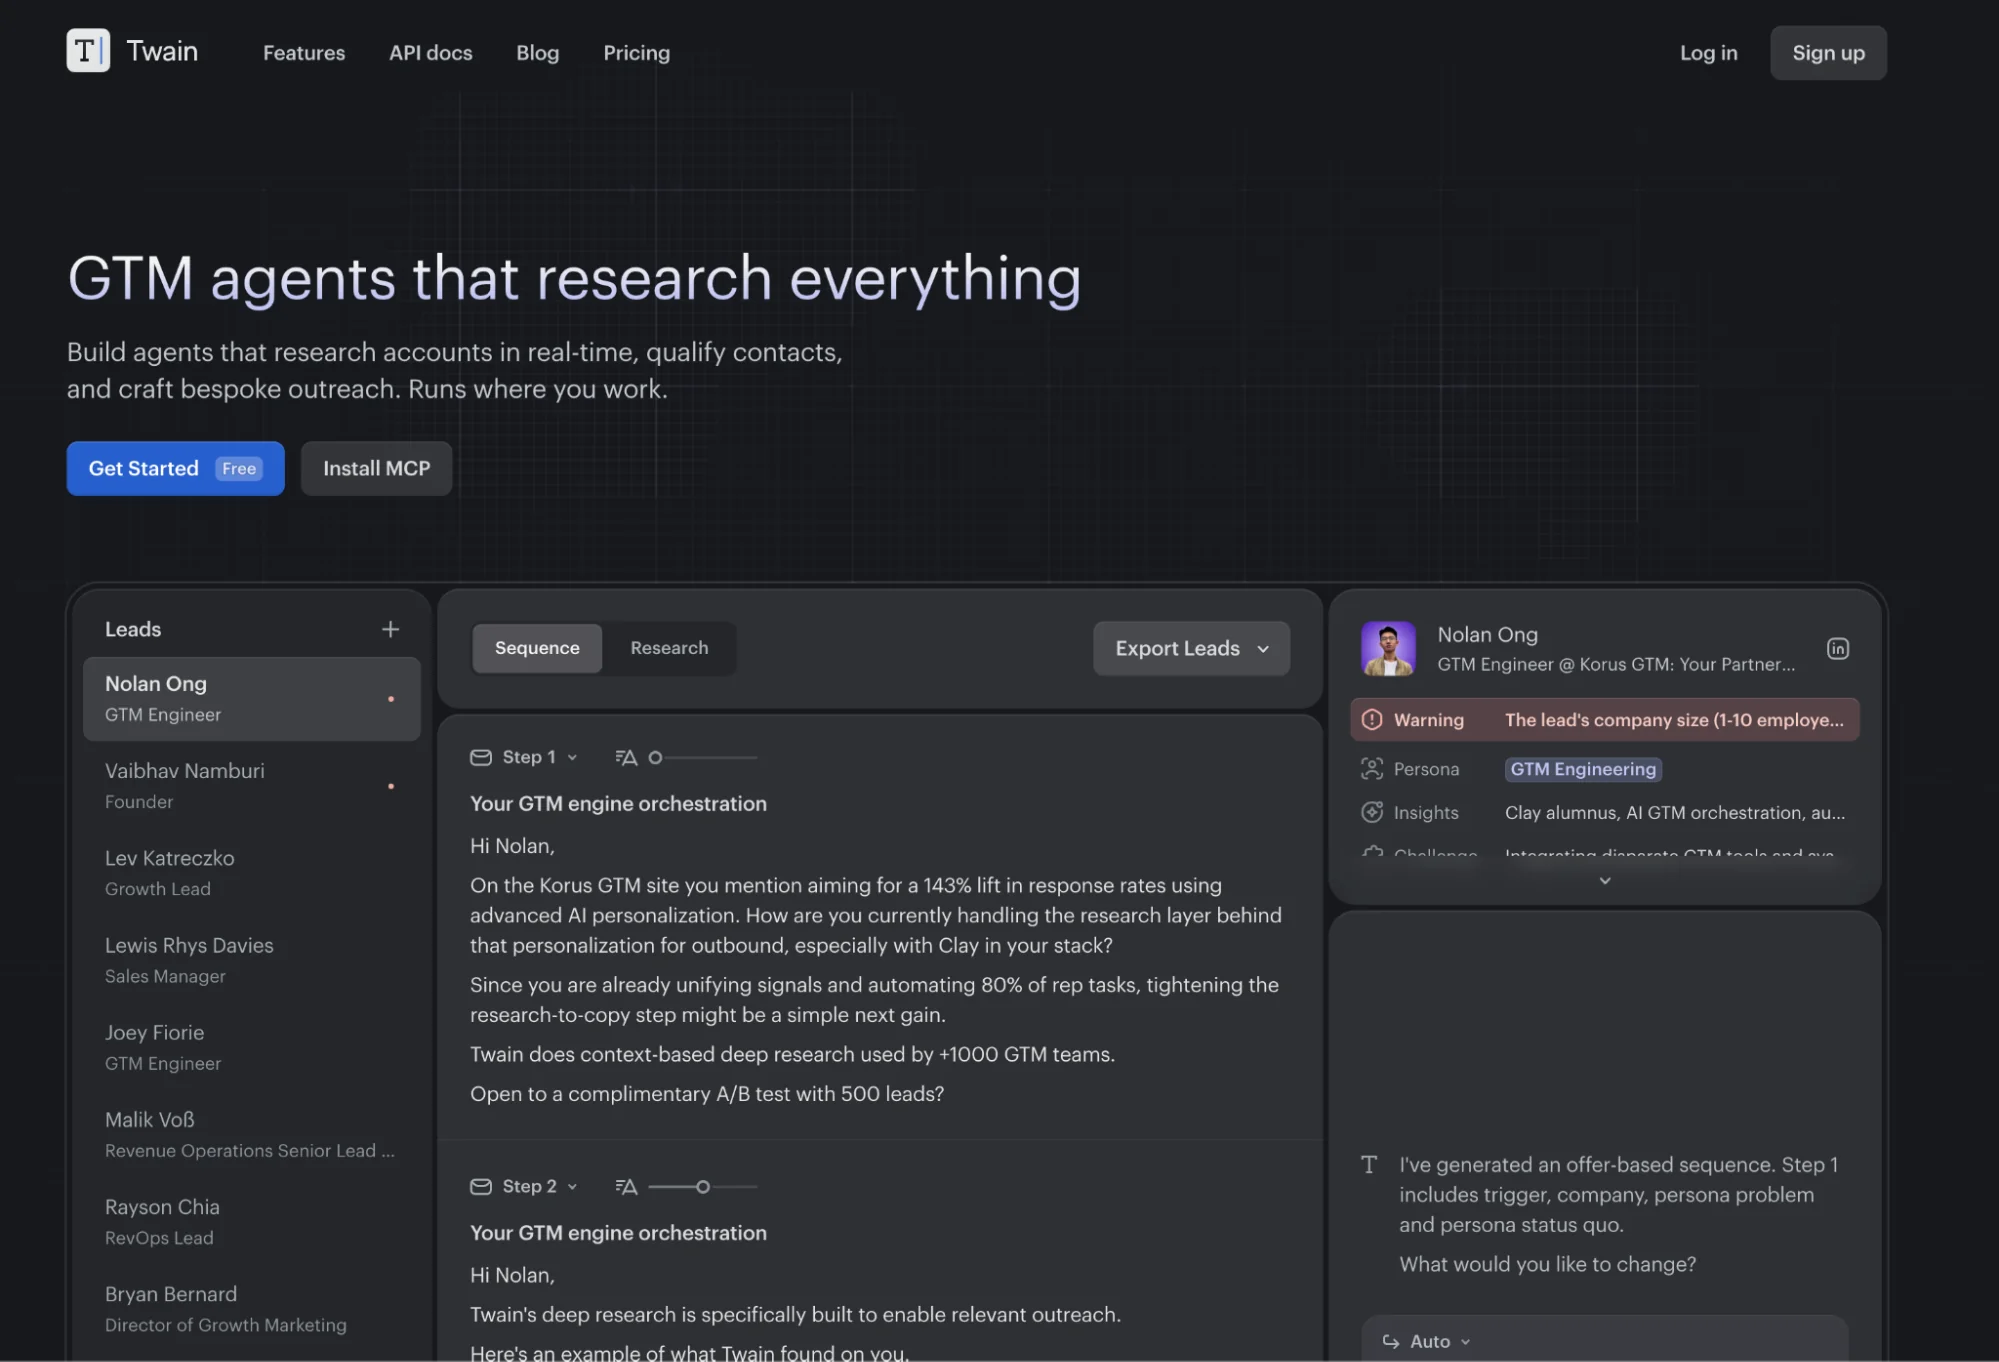Click the Persona icon

(1372, 768)
